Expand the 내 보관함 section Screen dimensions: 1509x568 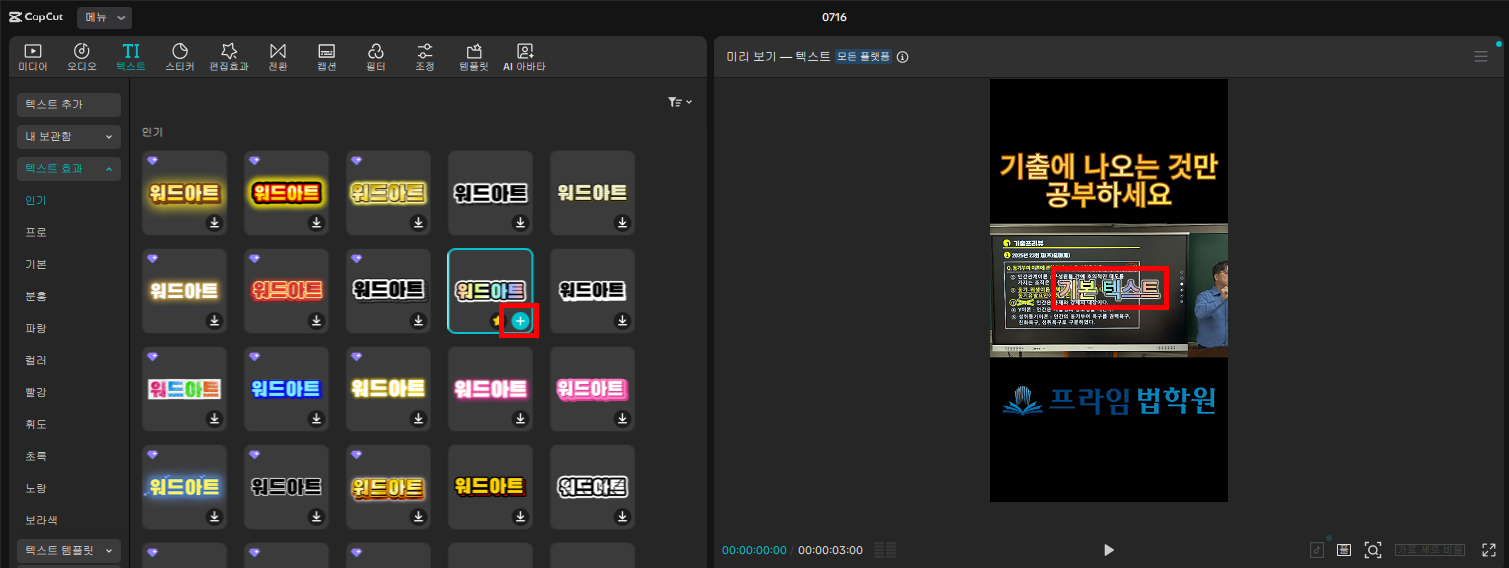point(69,136)
